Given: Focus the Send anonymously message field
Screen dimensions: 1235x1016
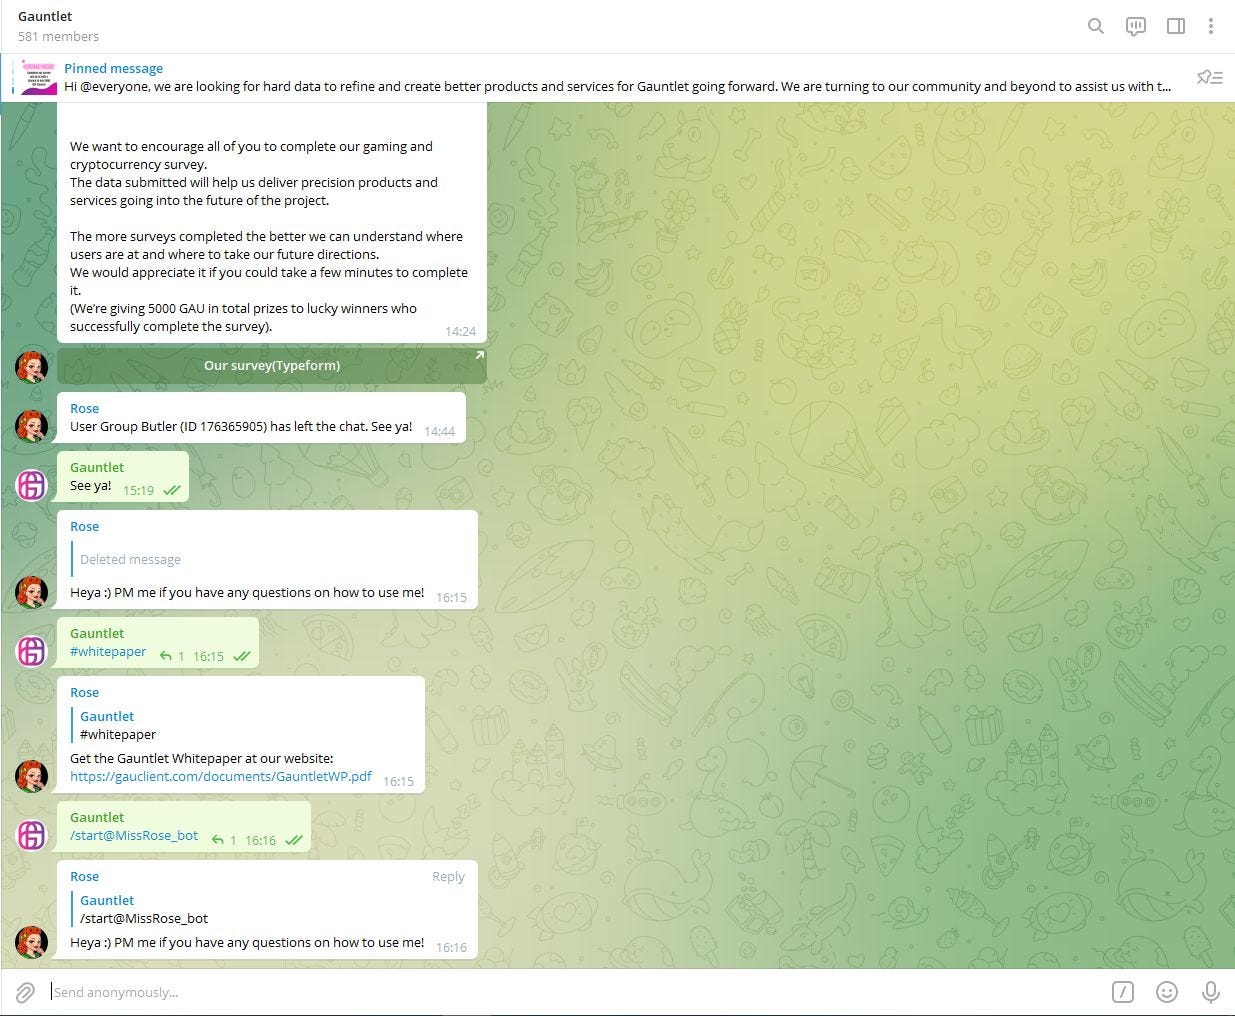Looking at the screenshot, I should 575,992.
